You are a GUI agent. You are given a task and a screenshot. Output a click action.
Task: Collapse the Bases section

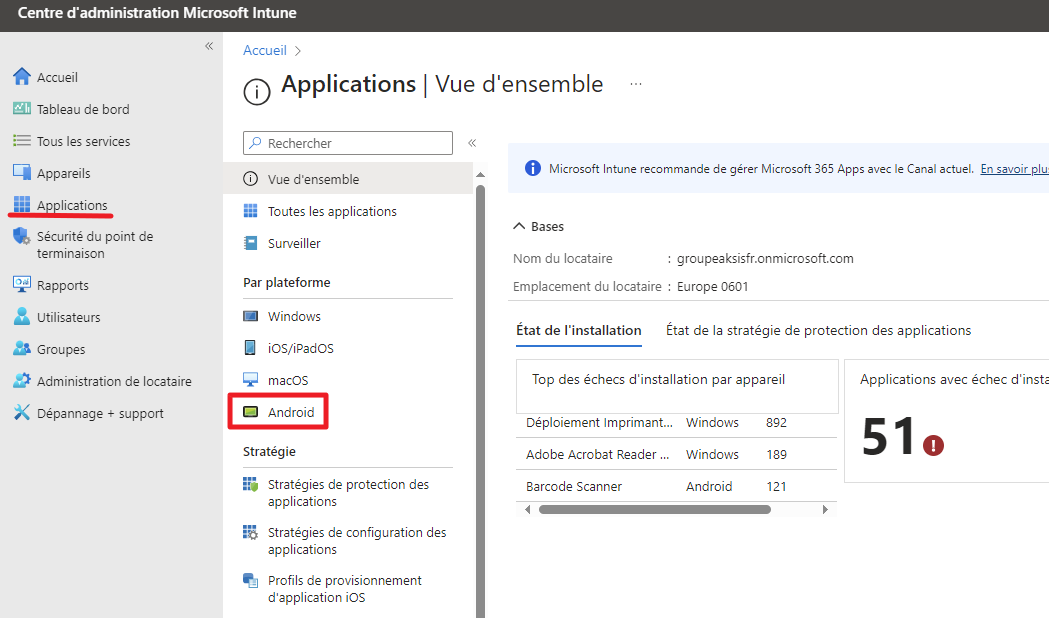tap(519, 226)
